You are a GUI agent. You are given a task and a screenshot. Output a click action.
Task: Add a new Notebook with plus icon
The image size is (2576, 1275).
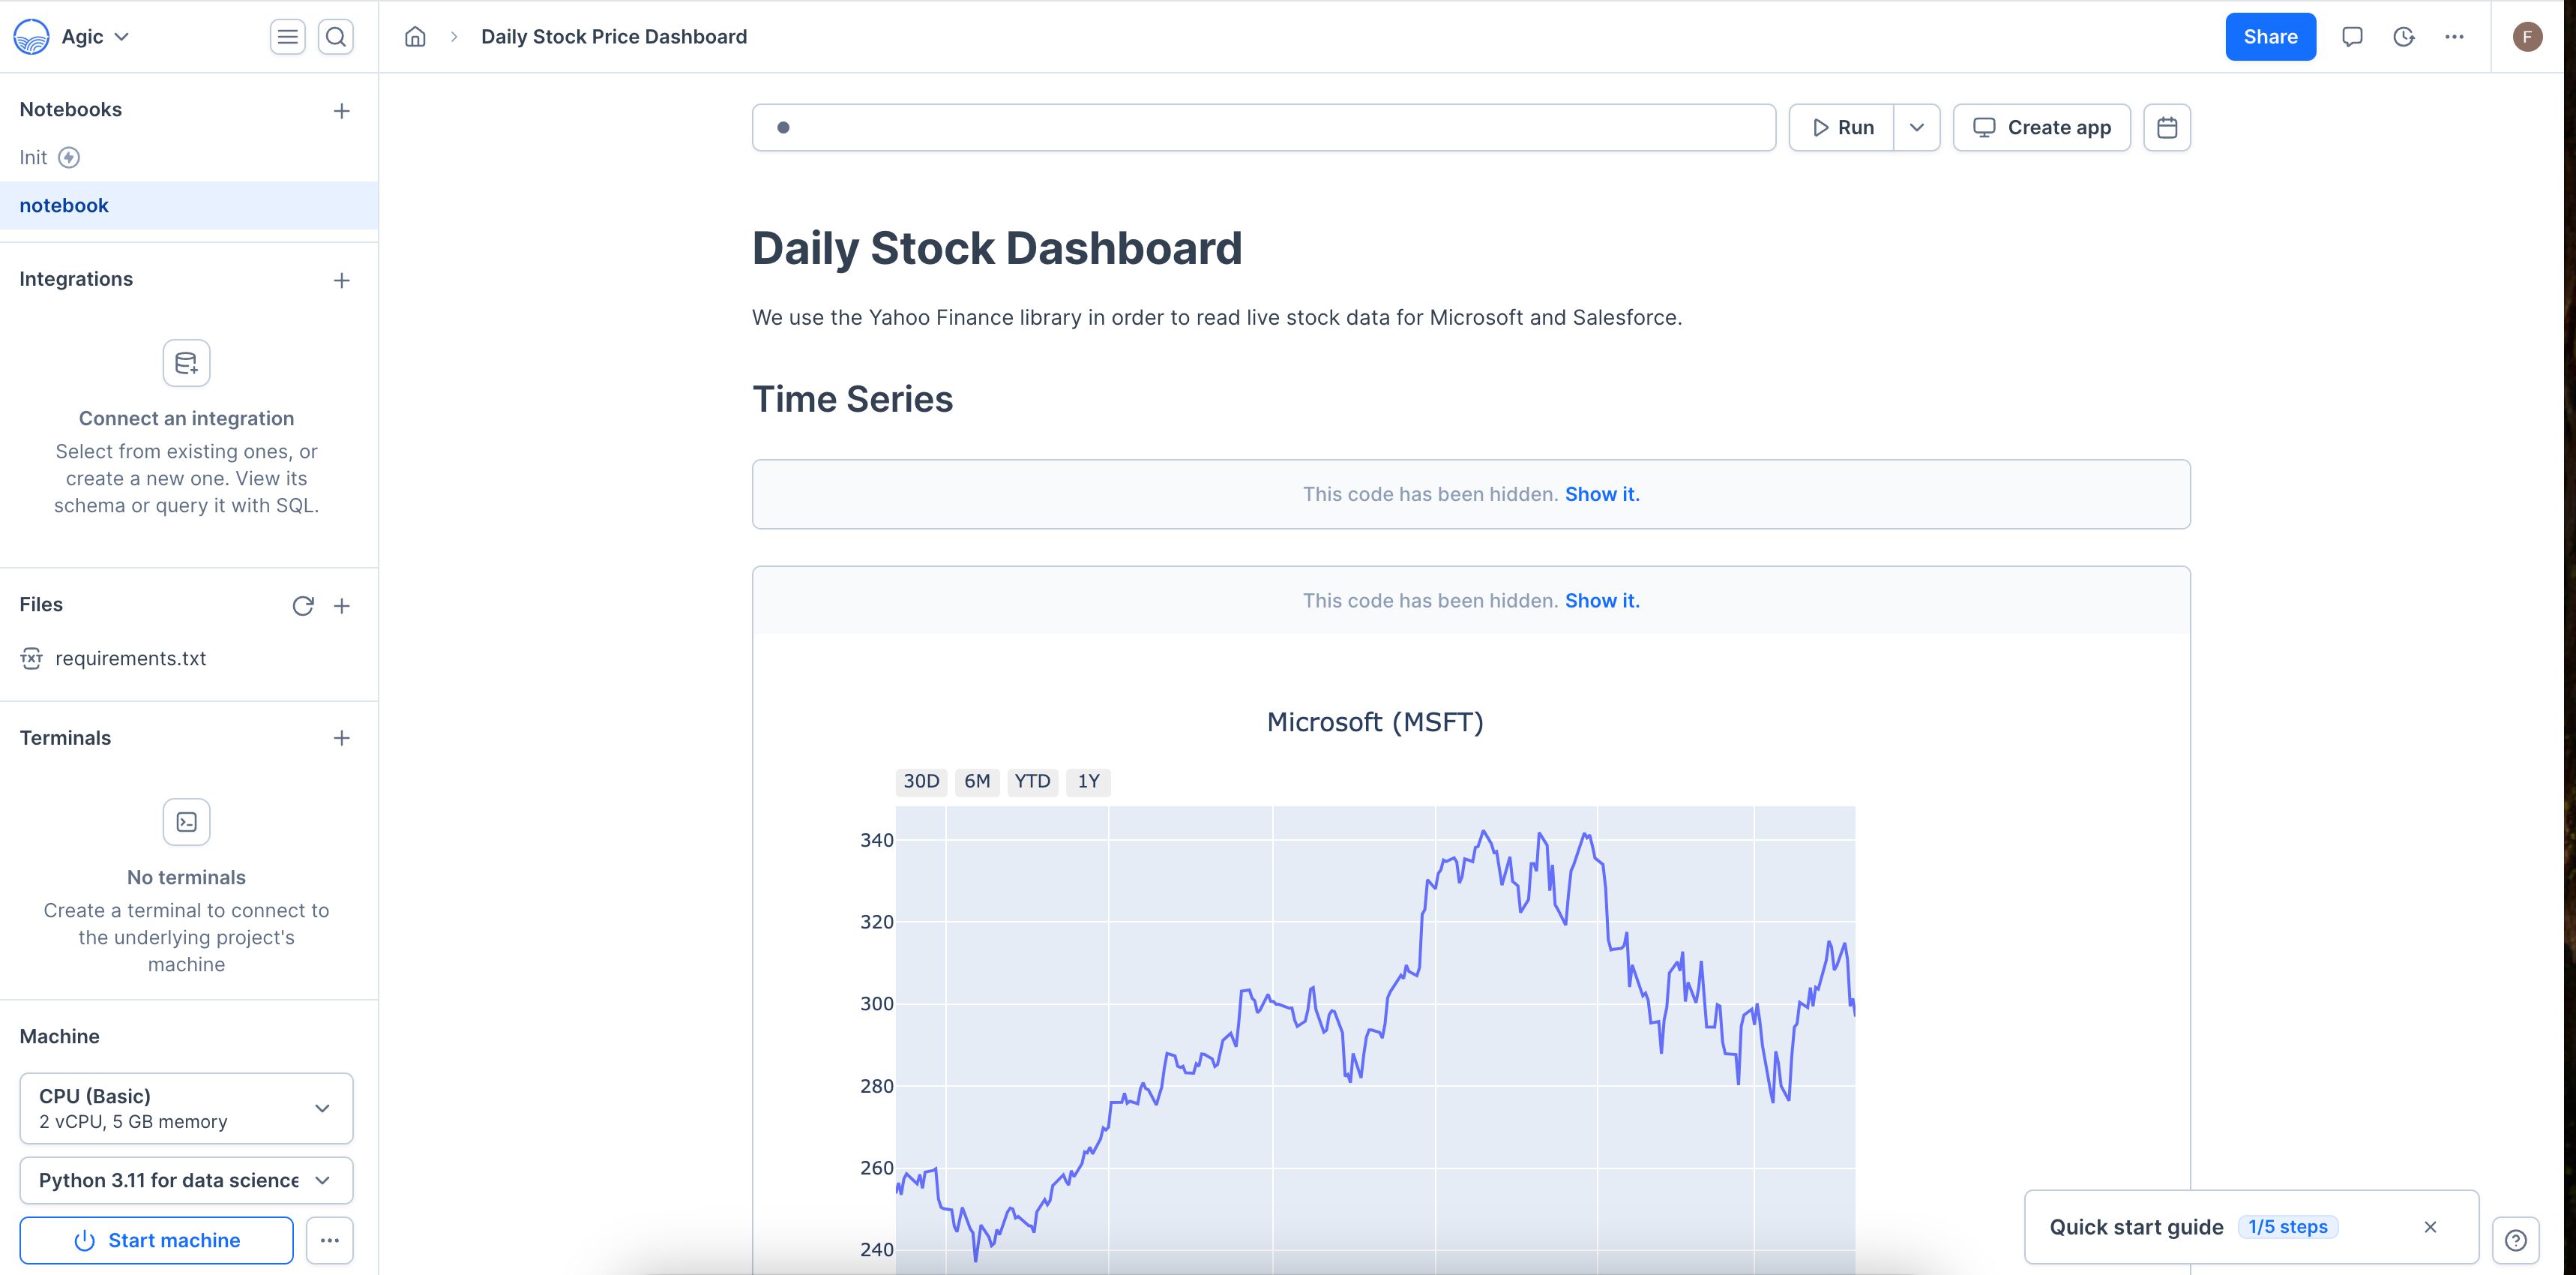tap(342, 110)
